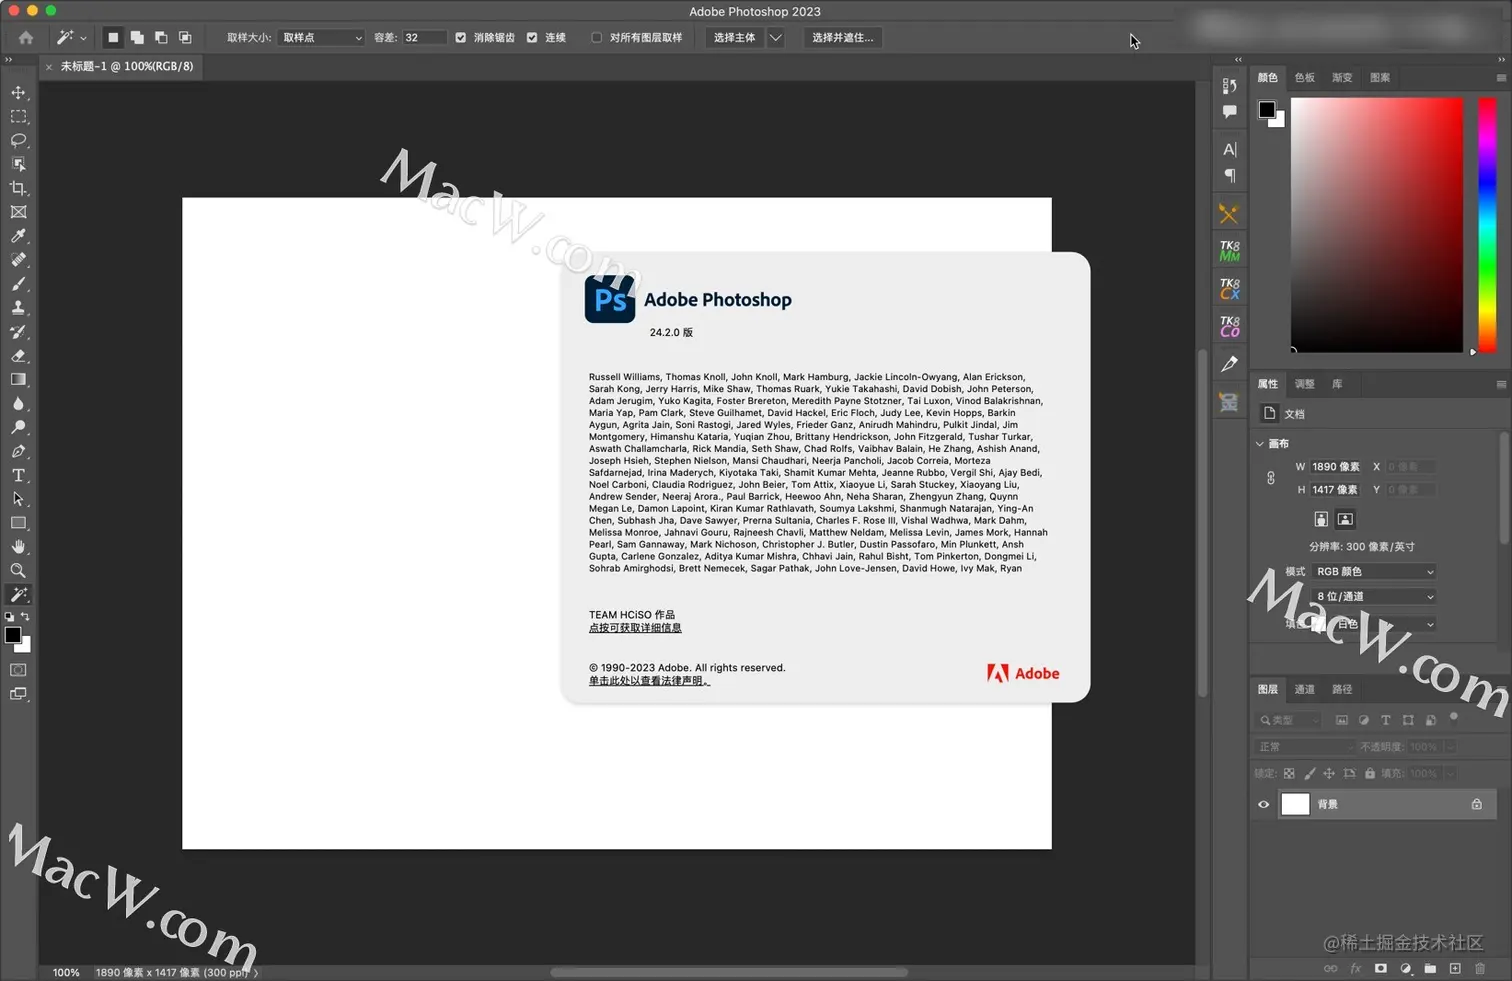Select the Horizontal Type tool
Screen dimensions: 1512x981
[18, 476]
